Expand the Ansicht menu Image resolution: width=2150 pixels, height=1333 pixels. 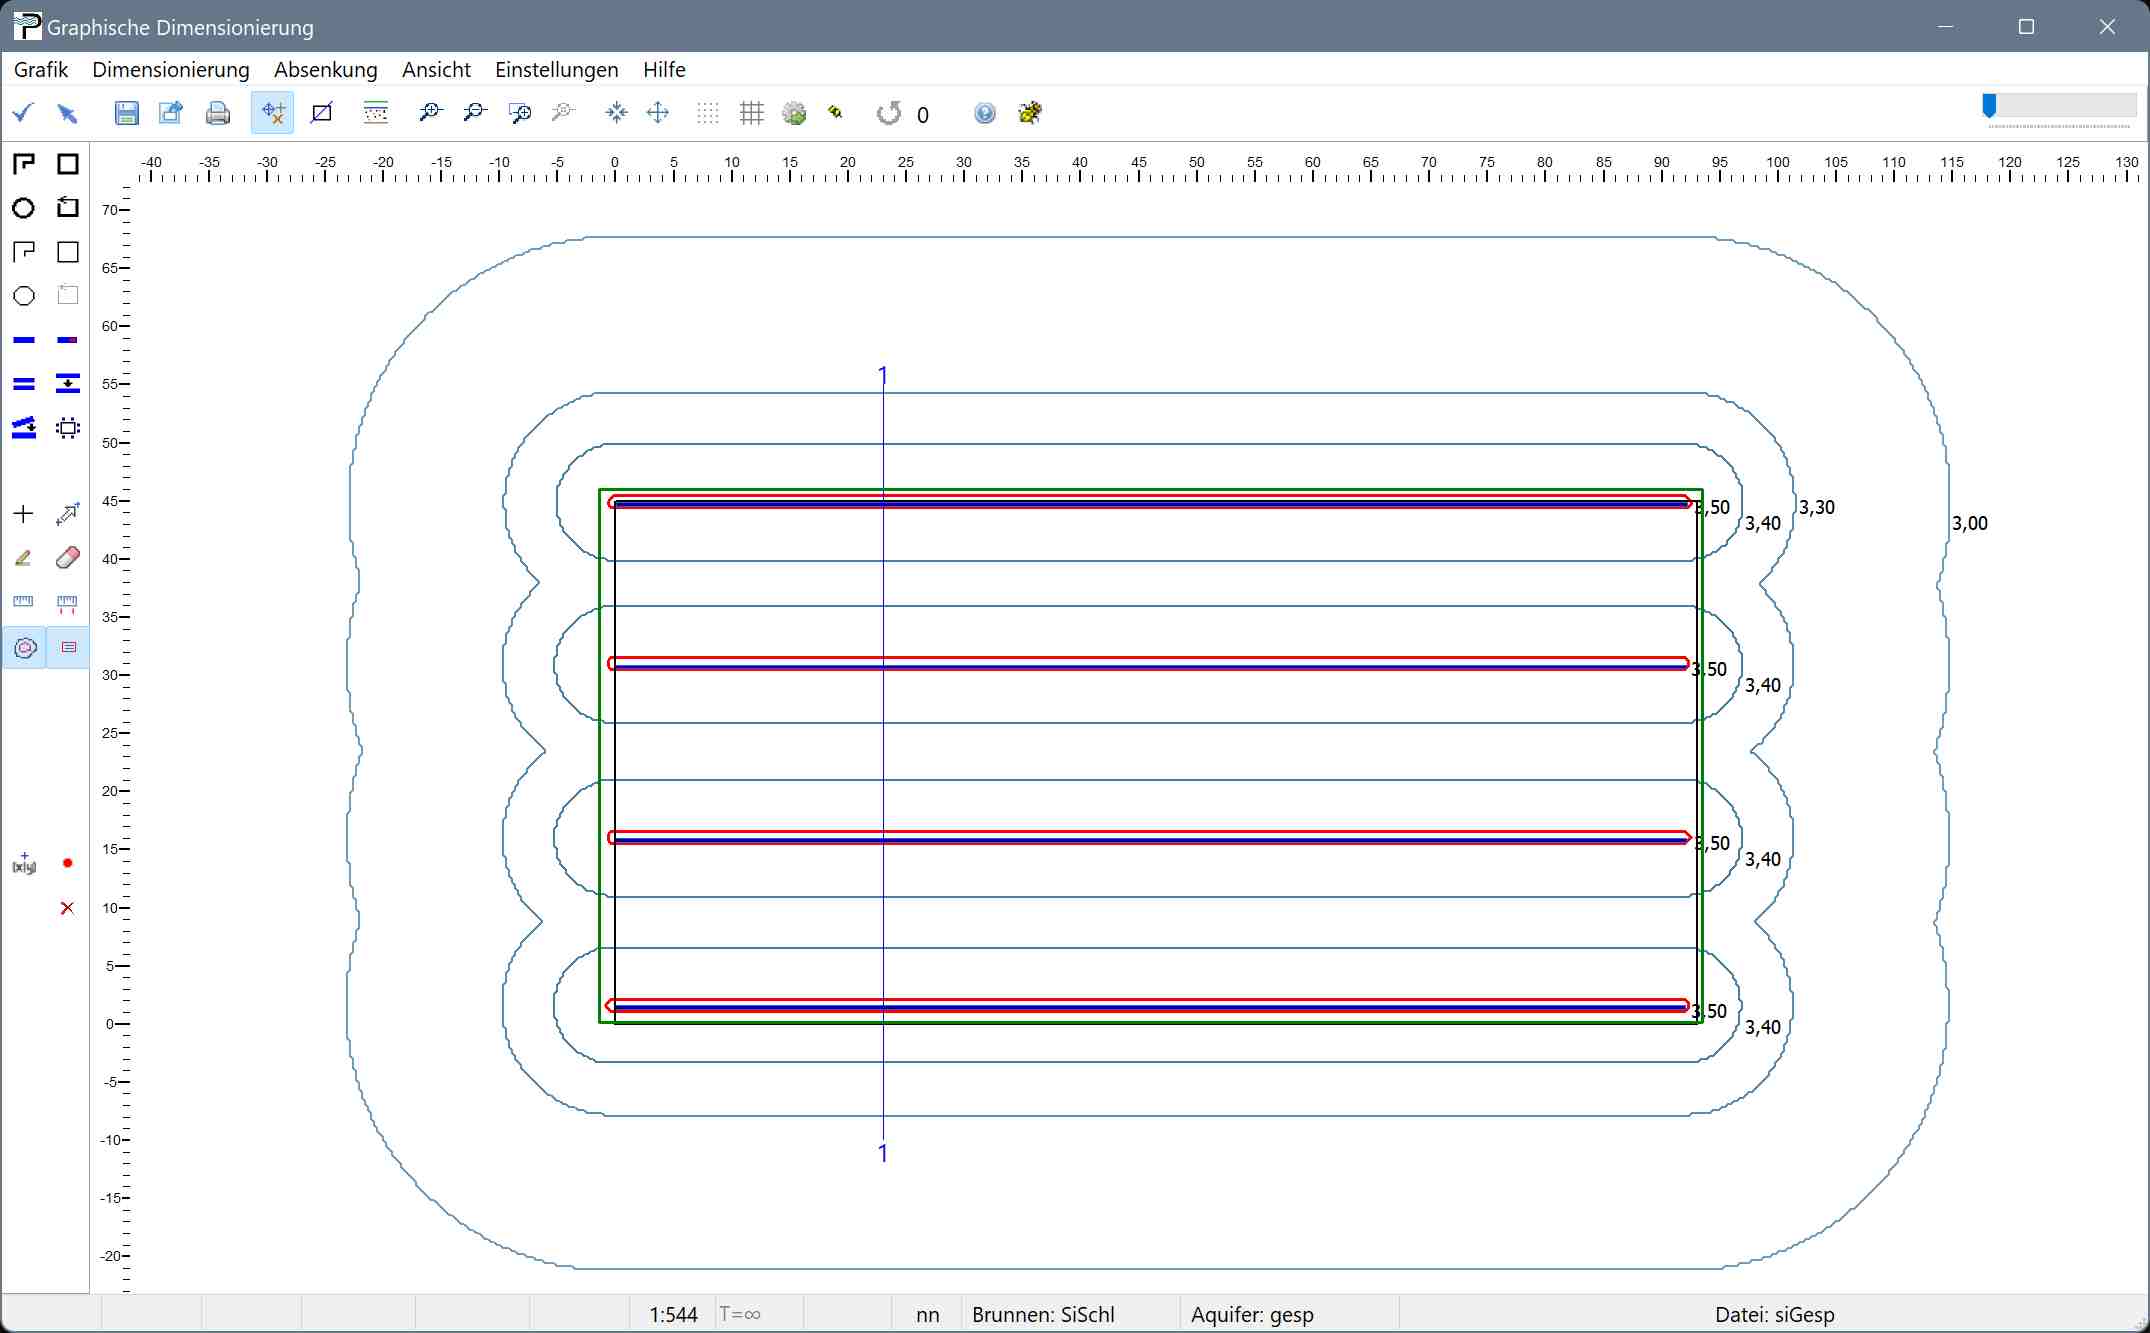click(x=436, y=69)
